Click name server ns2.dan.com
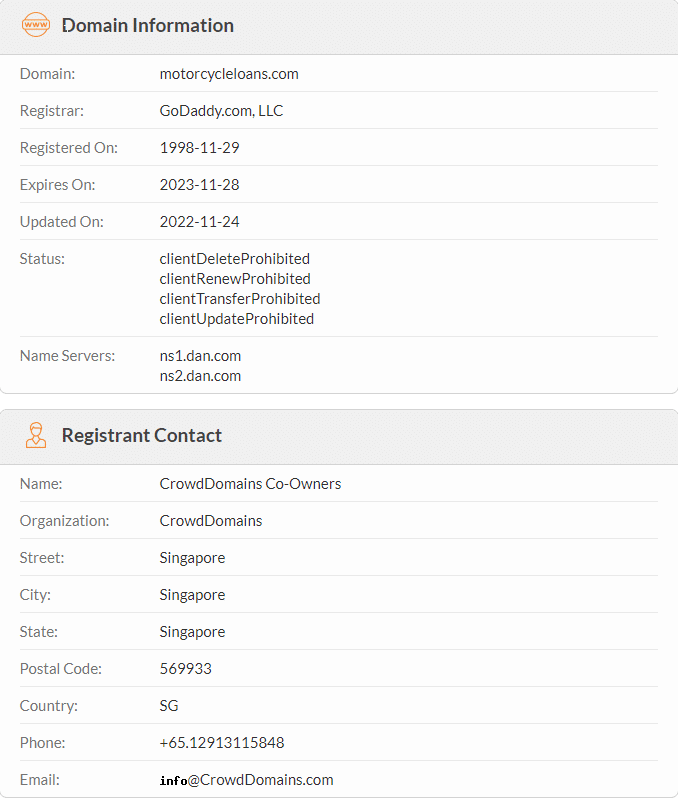 200,376
